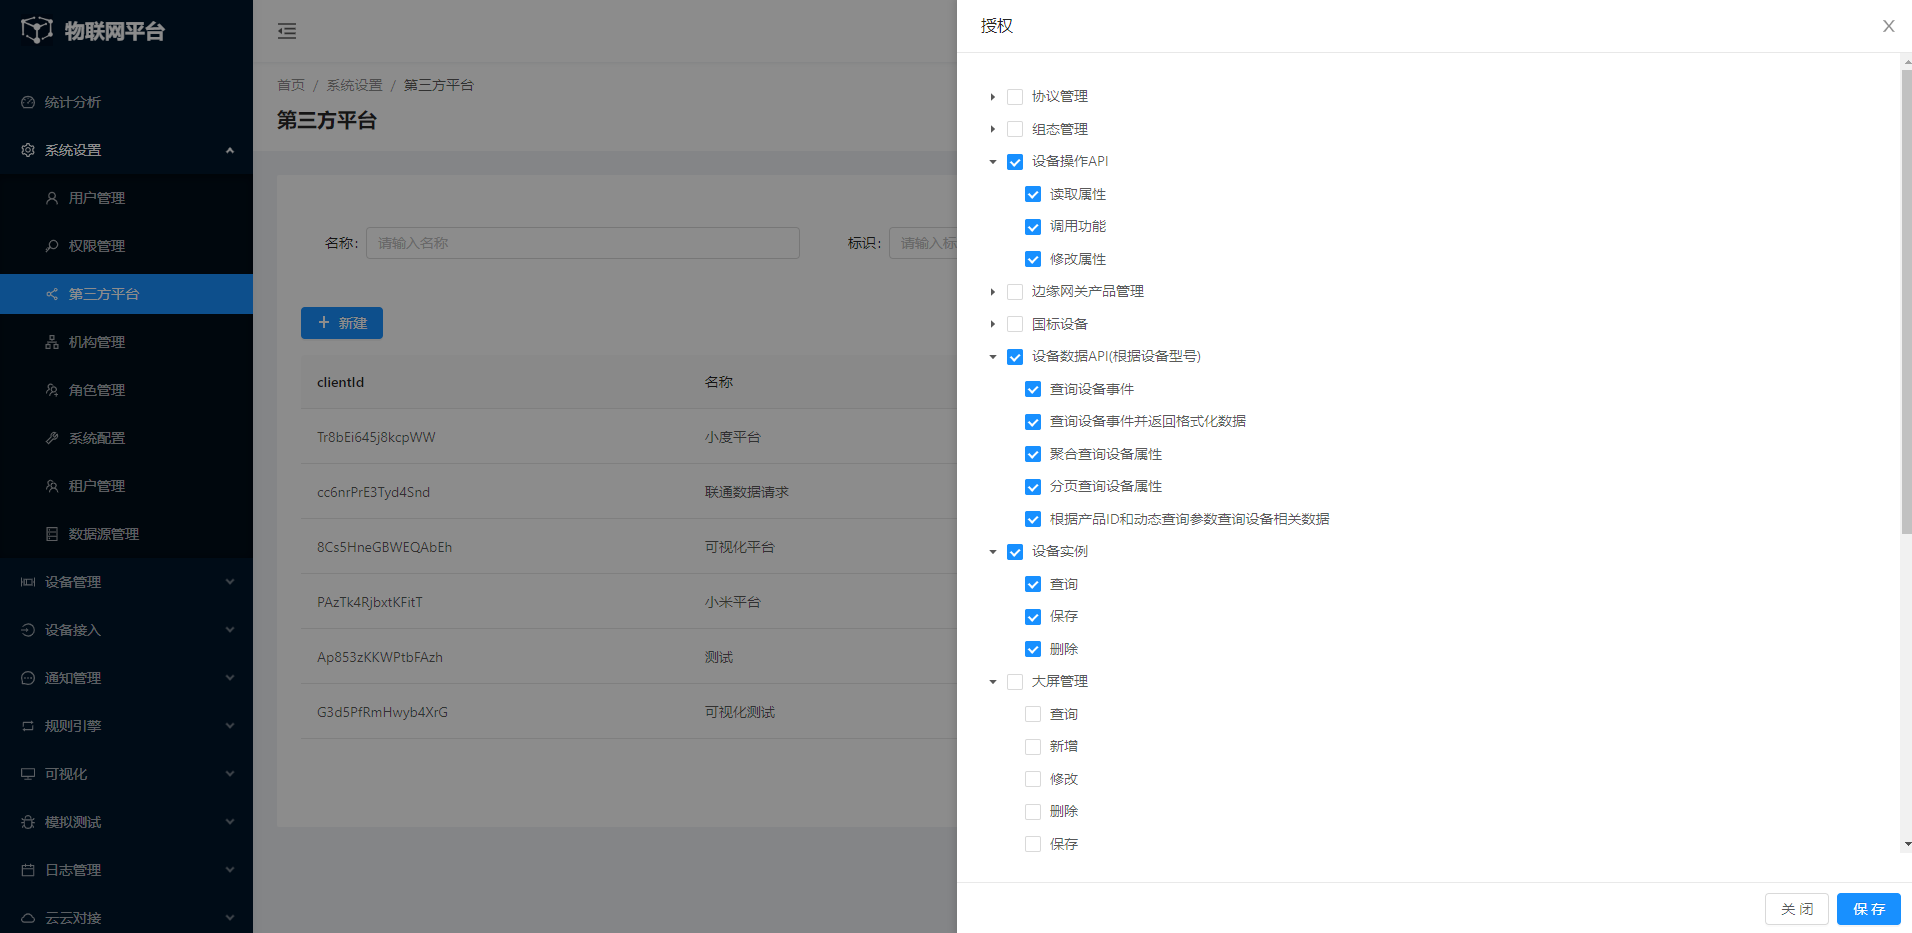The width and height of the screenshot is (1912, 933).
Task: Click the 系统配置 wrench icon
Action: (52, 438)
